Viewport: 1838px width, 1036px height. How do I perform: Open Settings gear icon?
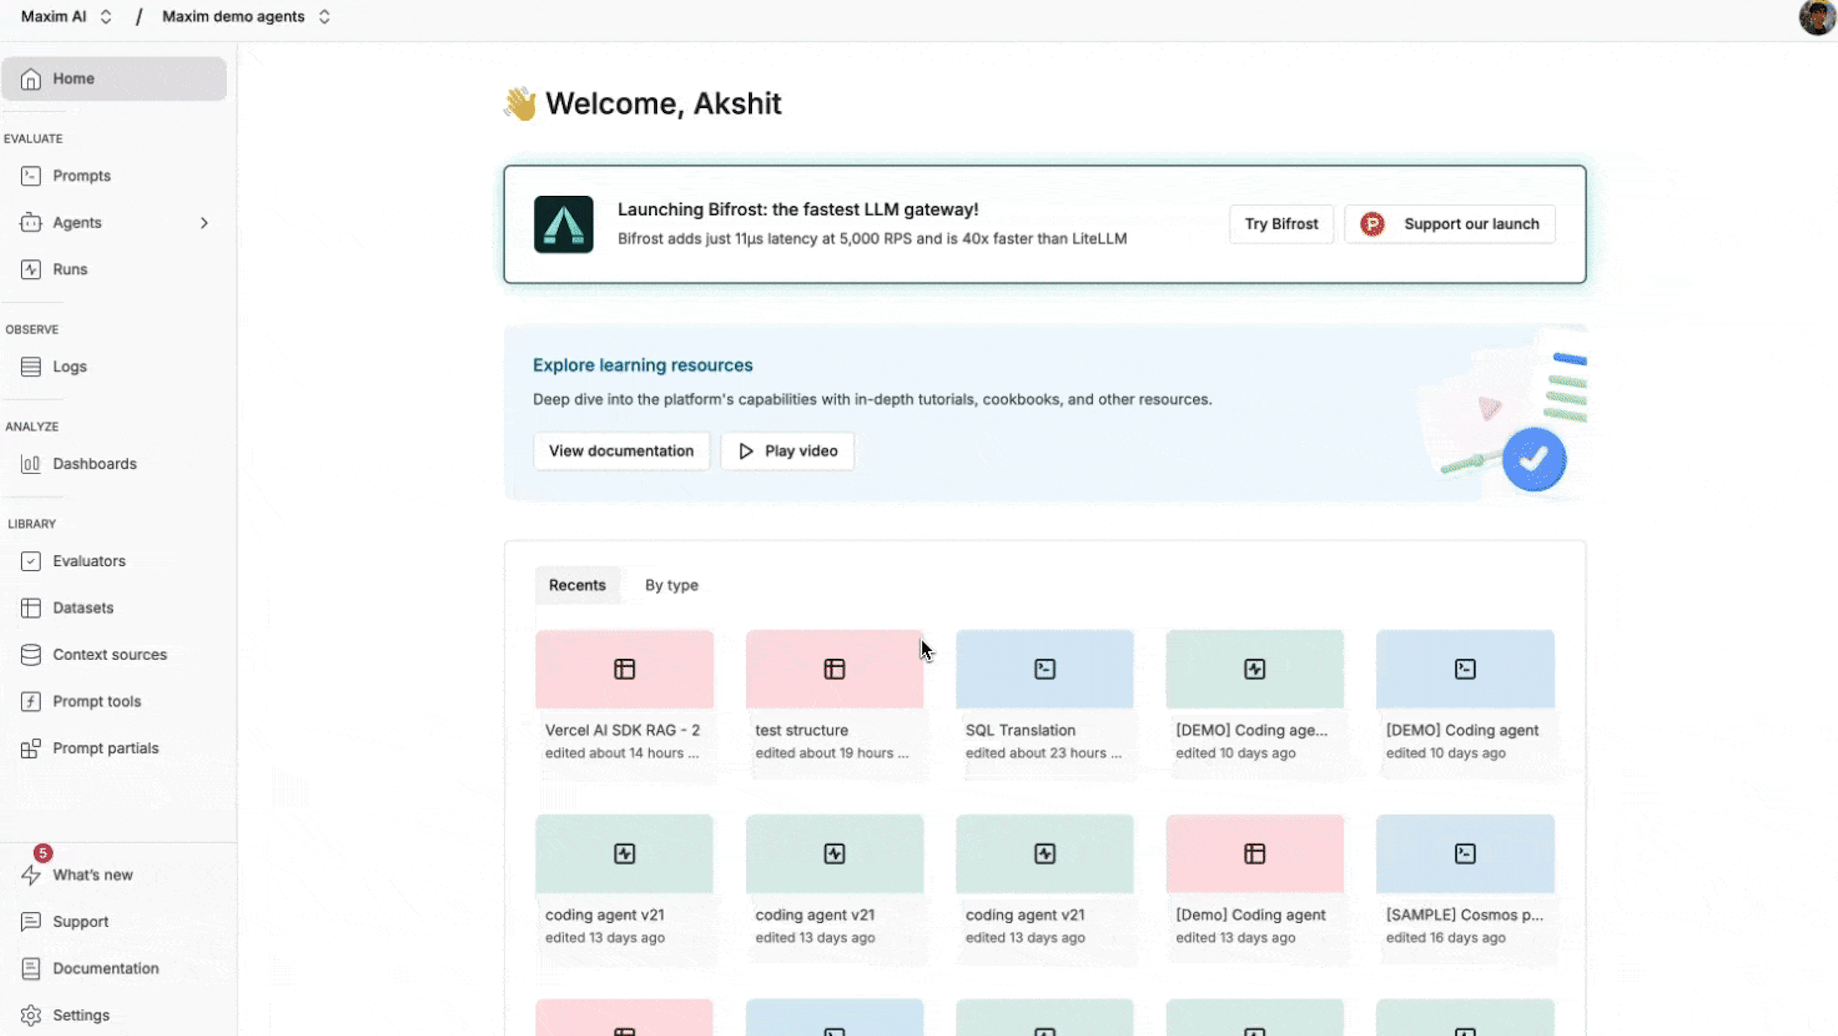(x=31, y=1016)
